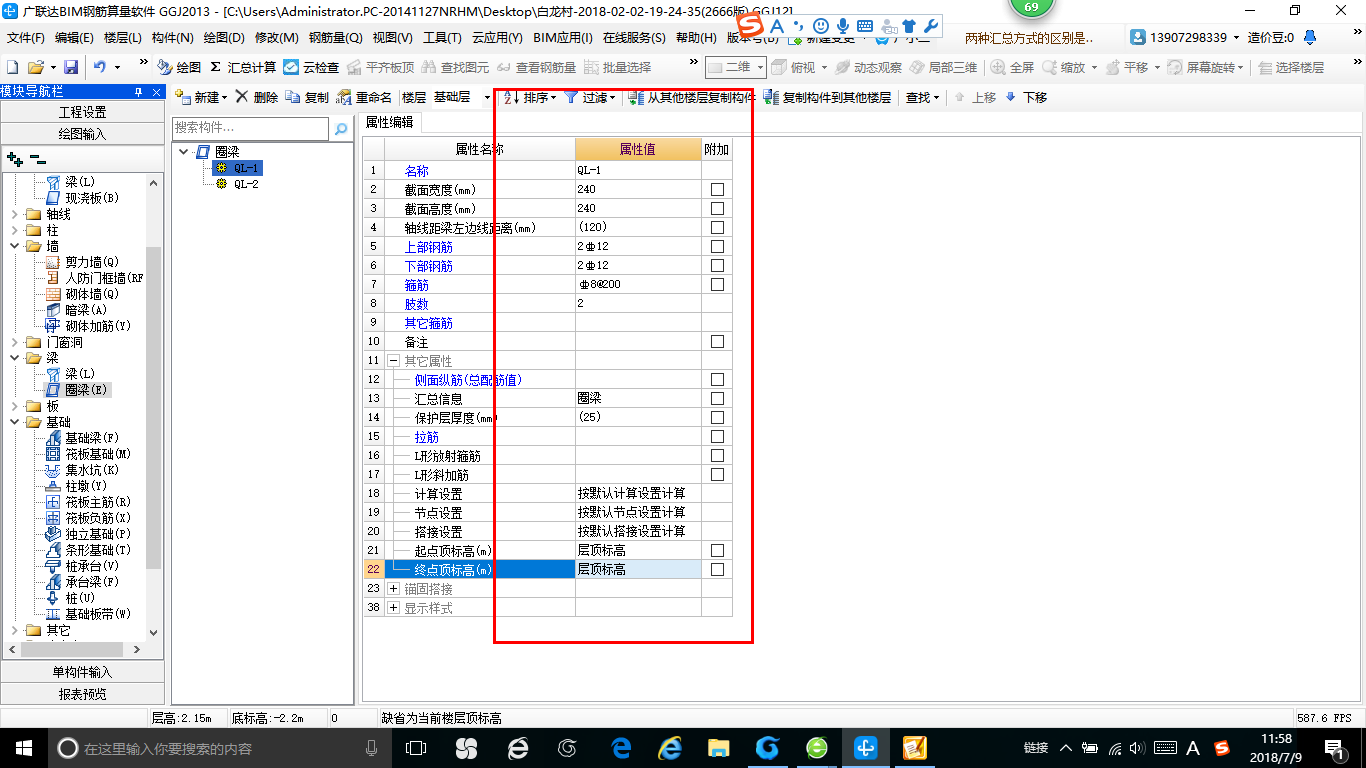Select 剪力墙(Q) in the navigation tree
The width and height of the screenshot is (1366, 768).
tap(84, 262)
